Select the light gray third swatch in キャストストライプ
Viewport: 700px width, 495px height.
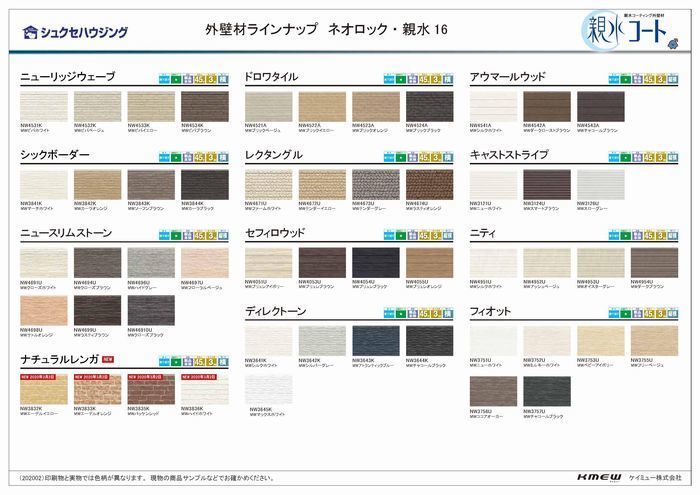pos(600,185)
